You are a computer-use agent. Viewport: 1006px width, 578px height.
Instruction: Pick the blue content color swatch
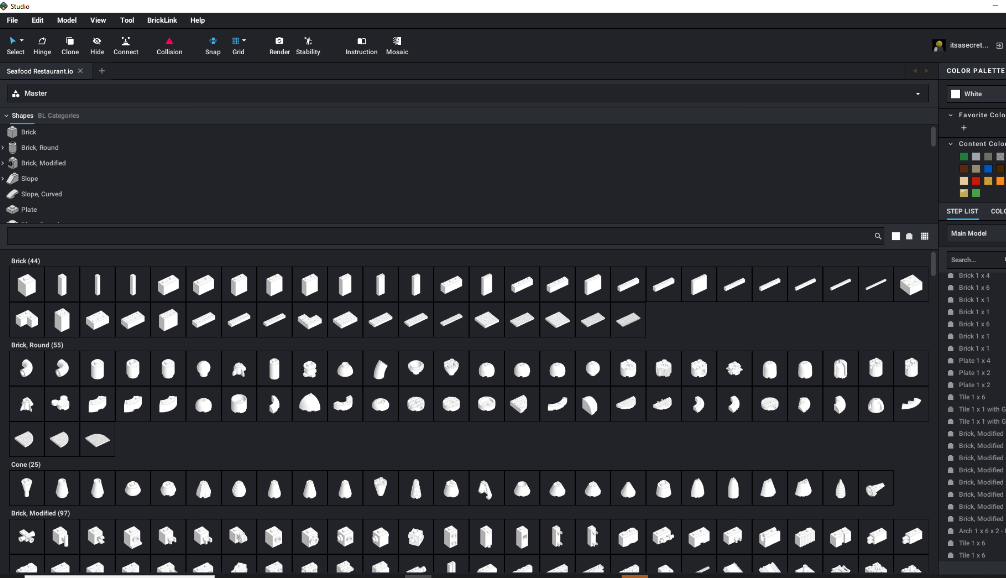988,169
